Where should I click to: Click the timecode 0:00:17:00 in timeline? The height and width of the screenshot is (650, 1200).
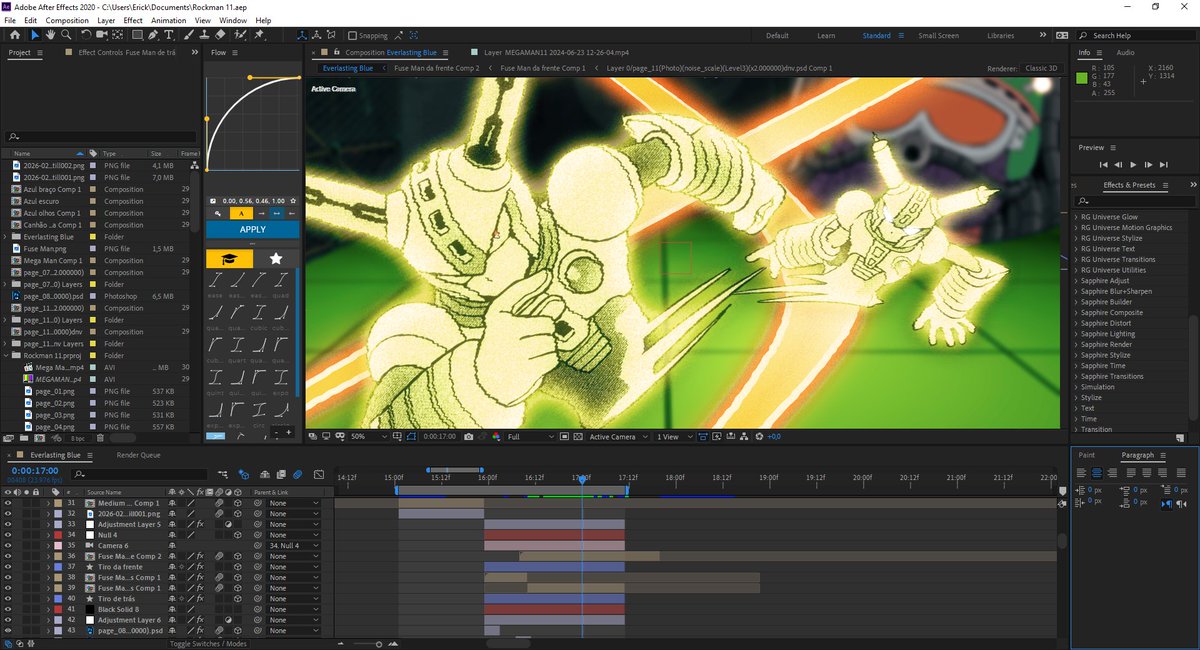click(34, 470)
